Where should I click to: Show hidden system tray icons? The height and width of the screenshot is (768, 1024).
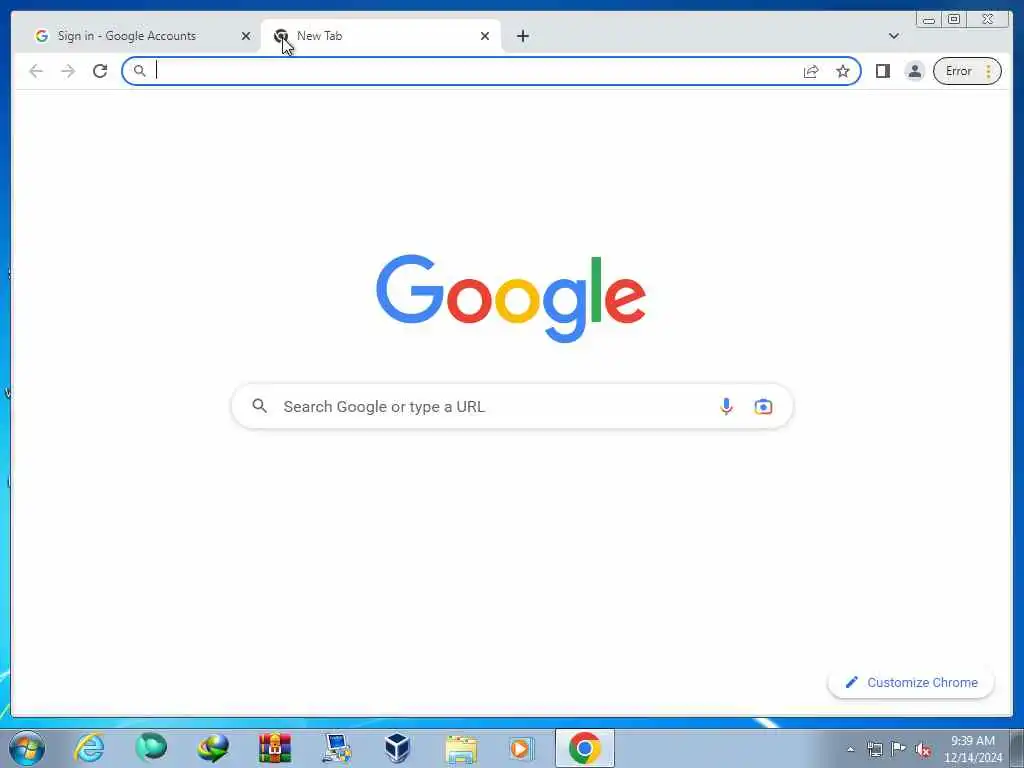coord(850,749)
